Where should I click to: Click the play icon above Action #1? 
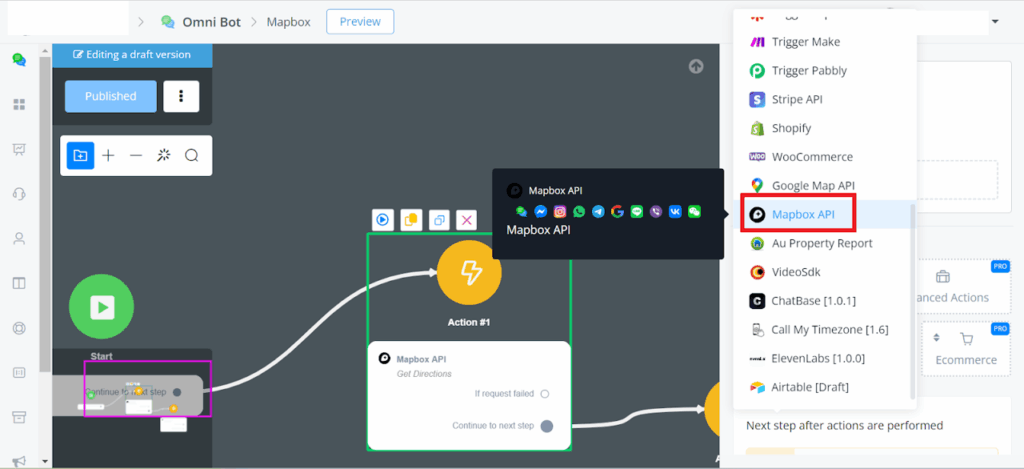pyautogui.click(x=382, y=219)
